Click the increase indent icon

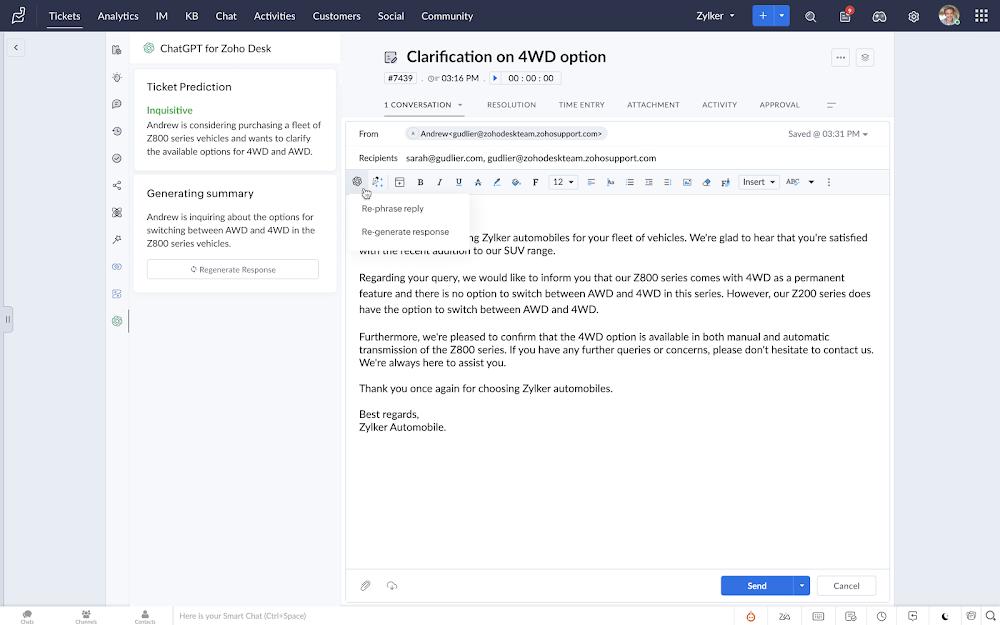[x=649, y=182]
